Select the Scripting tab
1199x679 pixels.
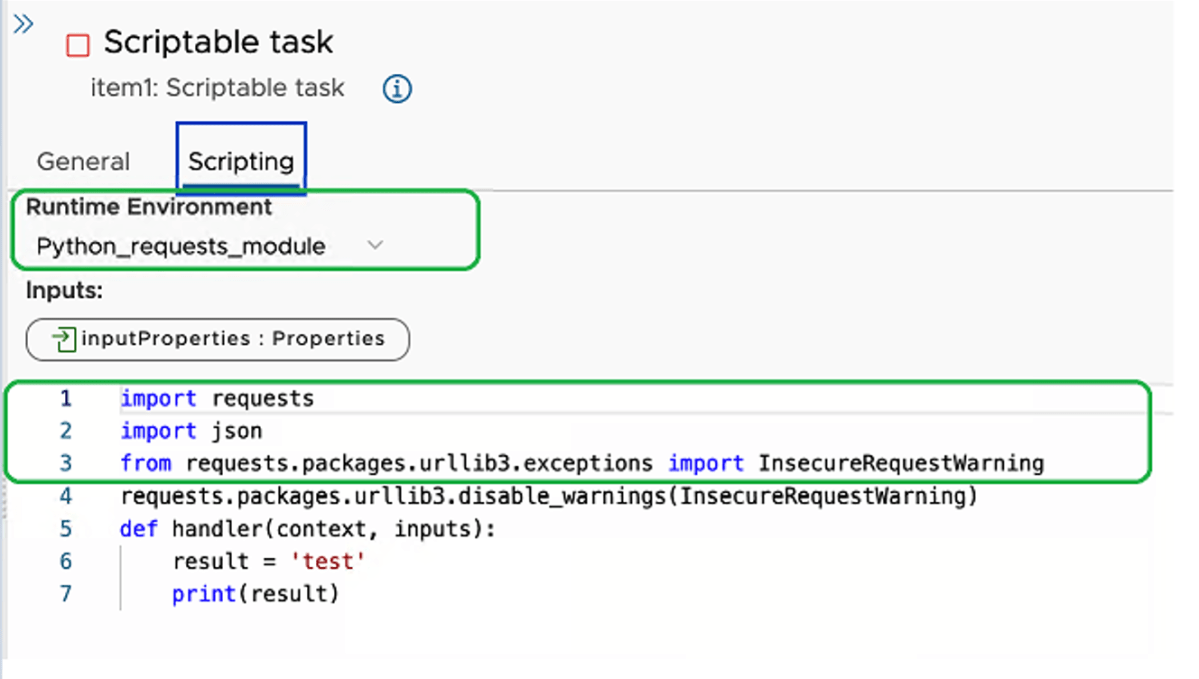[240, 160]
